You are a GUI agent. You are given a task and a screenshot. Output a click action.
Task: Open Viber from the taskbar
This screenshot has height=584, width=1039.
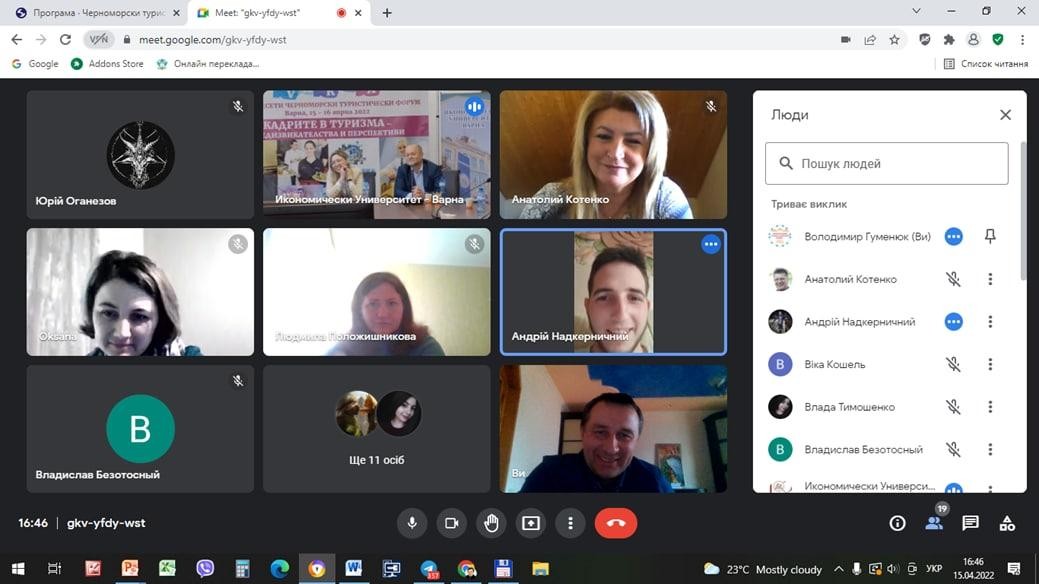point(205,568)
